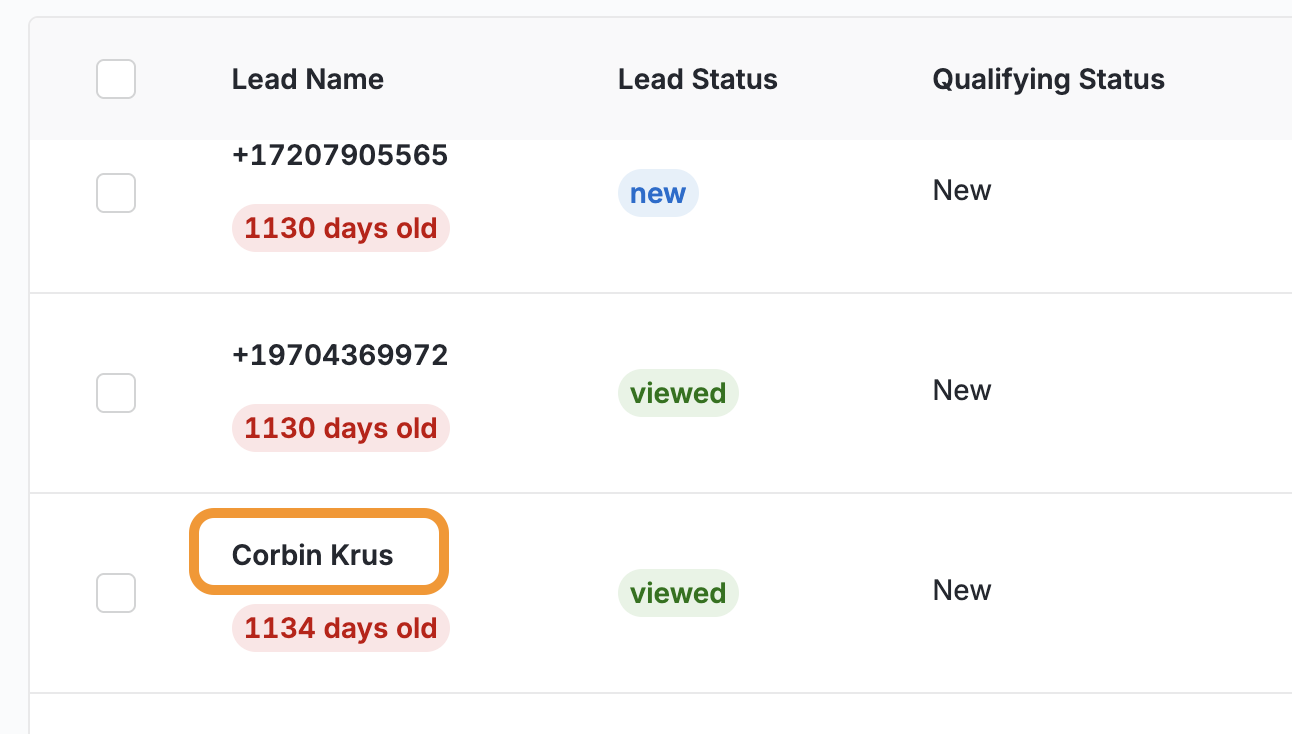Click the empty row below Corbin Krus
The width and height of the screenshot is (1292, 734).
pyautogui.click(x=661, y=714)
